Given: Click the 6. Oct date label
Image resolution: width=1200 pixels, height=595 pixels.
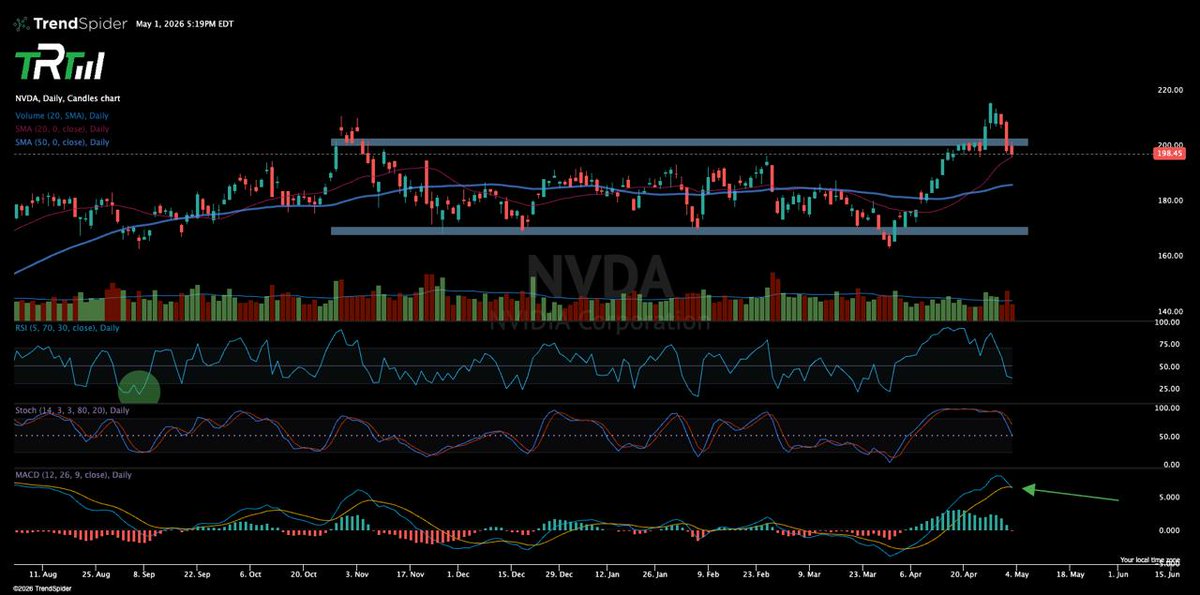Looking at the screenshot, I should pos(250,577).
